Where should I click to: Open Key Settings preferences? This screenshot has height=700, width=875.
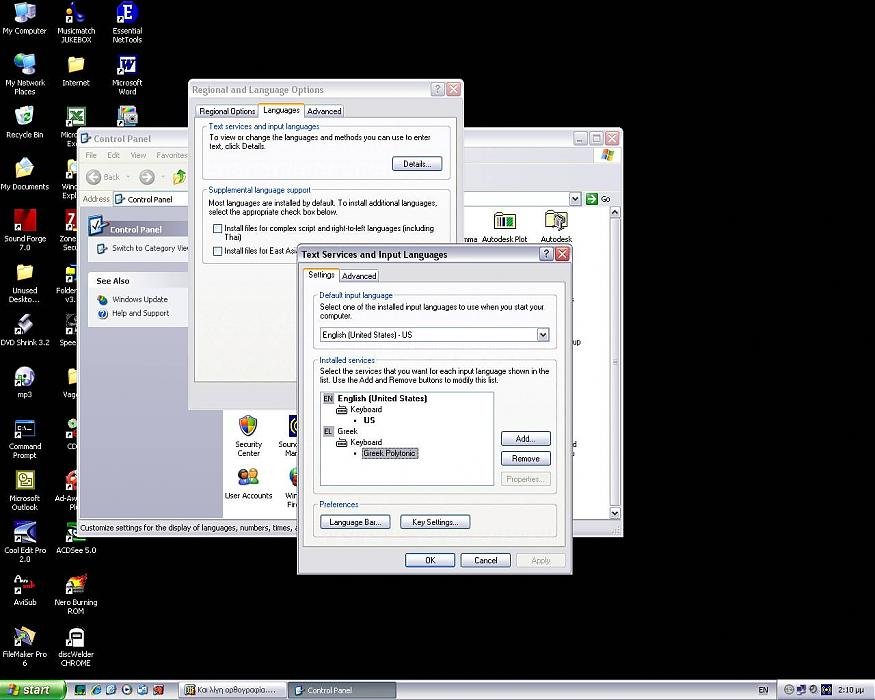(x=435, y=522)
